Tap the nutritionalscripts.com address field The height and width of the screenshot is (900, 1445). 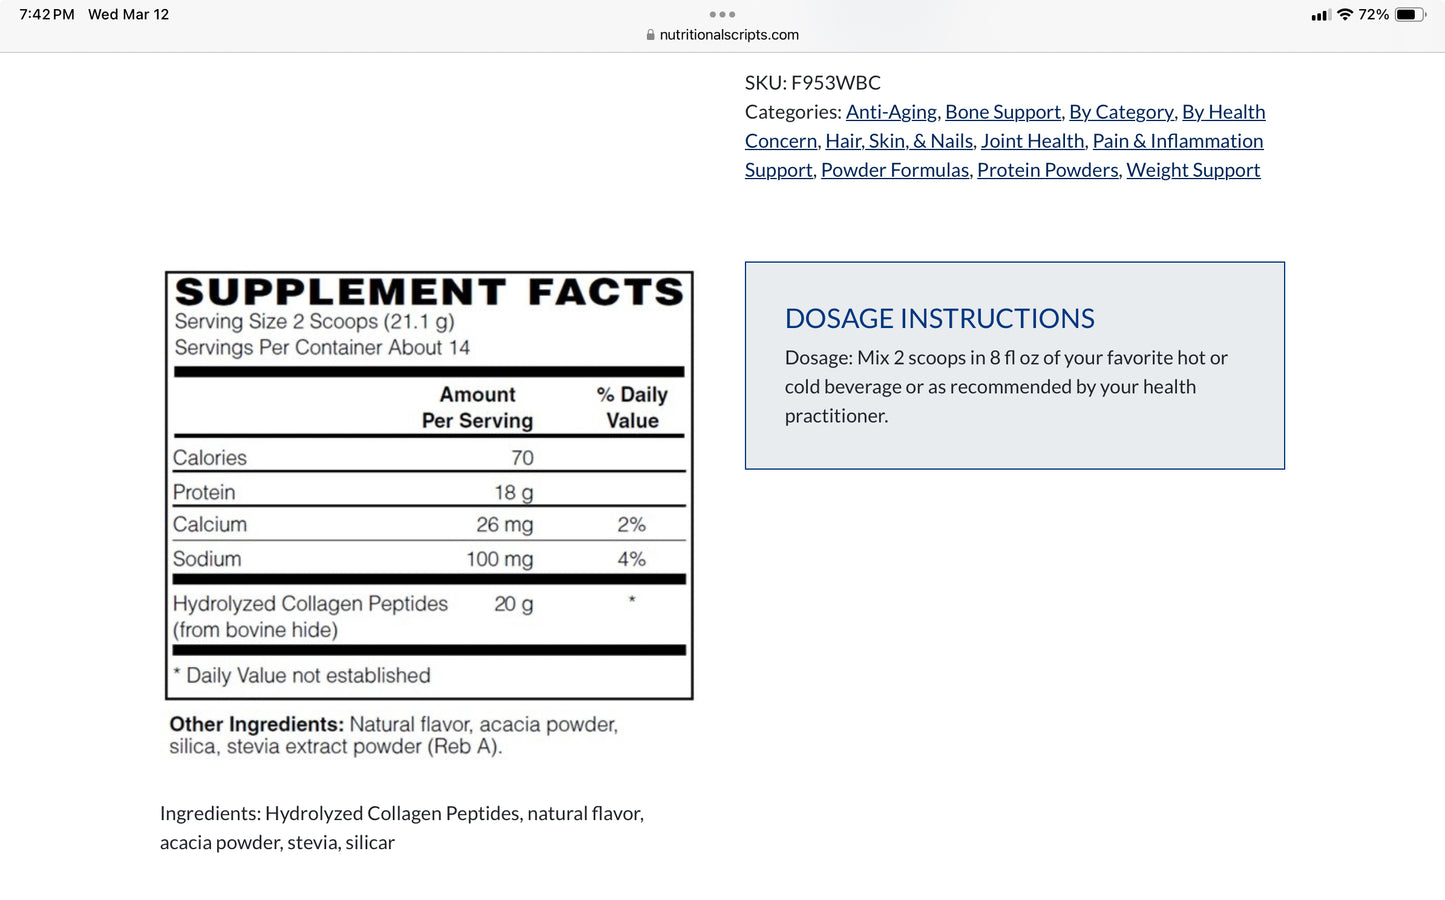coord(729,35)
